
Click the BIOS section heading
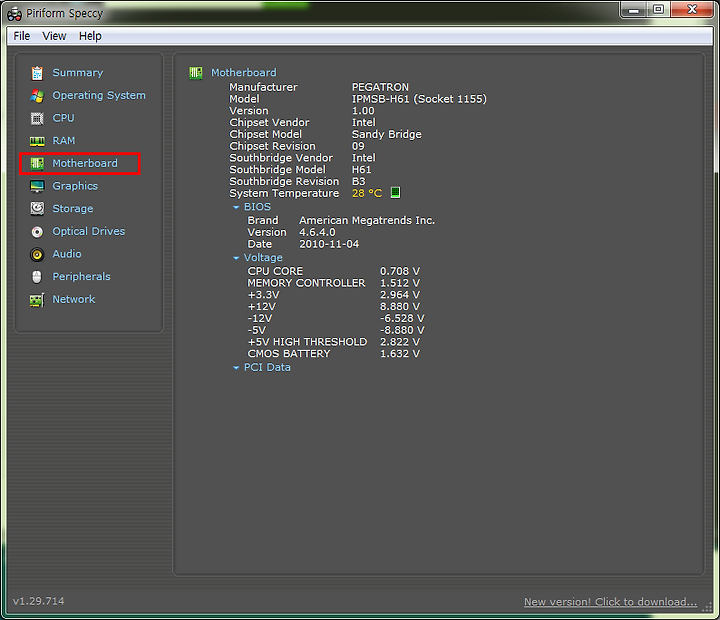(257, 207)
